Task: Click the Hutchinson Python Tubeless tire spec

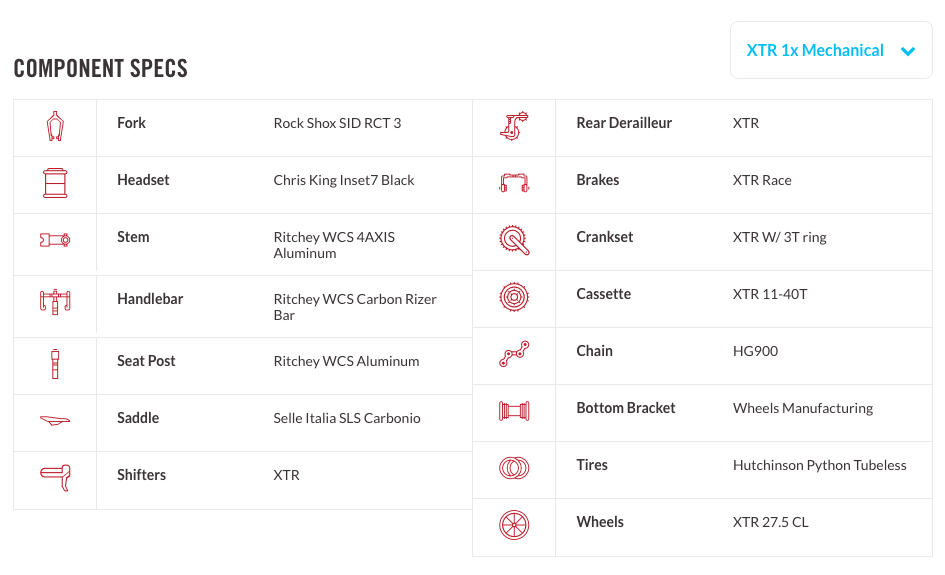Action: pos(819,465)
